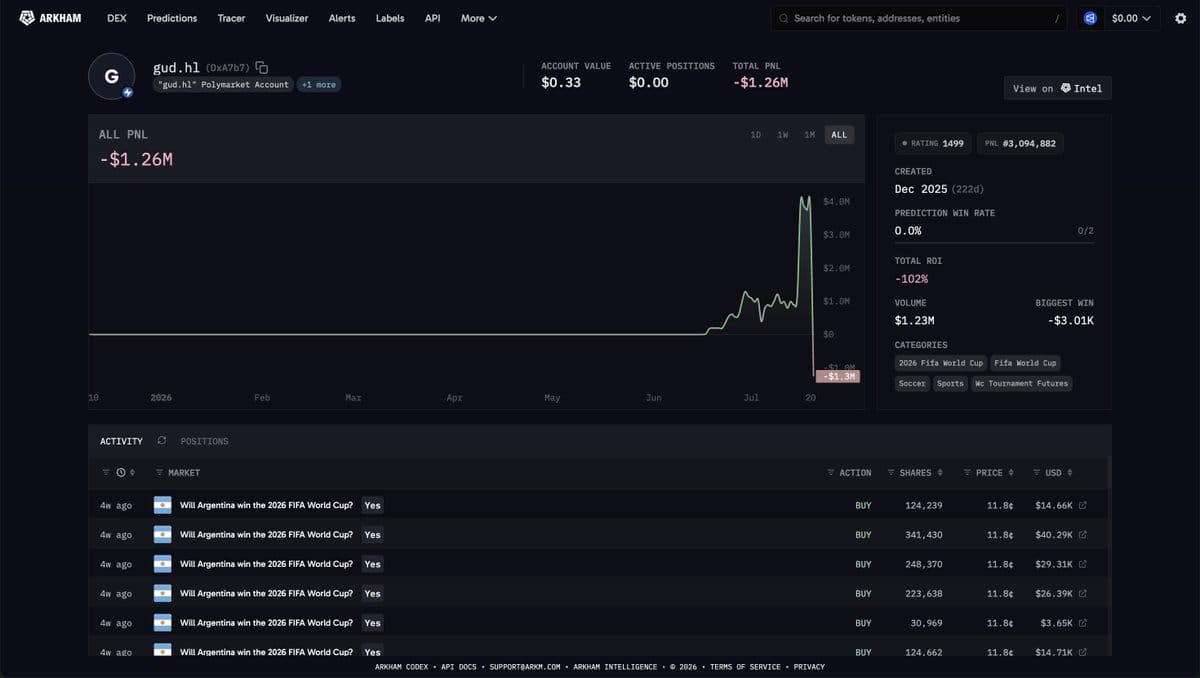
Task: Set chart range to ALL
Action: [x=839, y=134]
